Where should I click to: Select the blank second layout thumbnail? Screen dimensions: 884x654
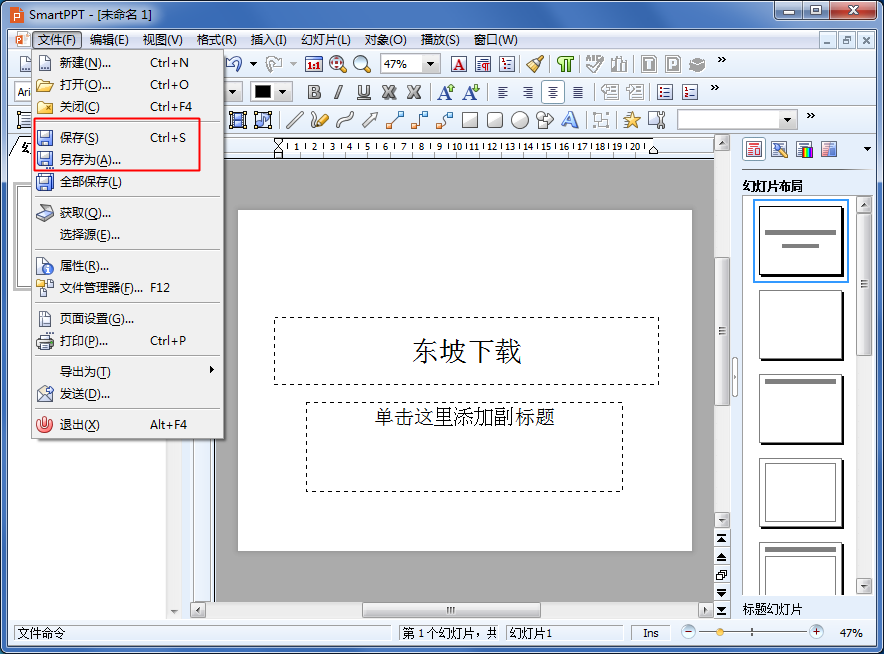801,325
